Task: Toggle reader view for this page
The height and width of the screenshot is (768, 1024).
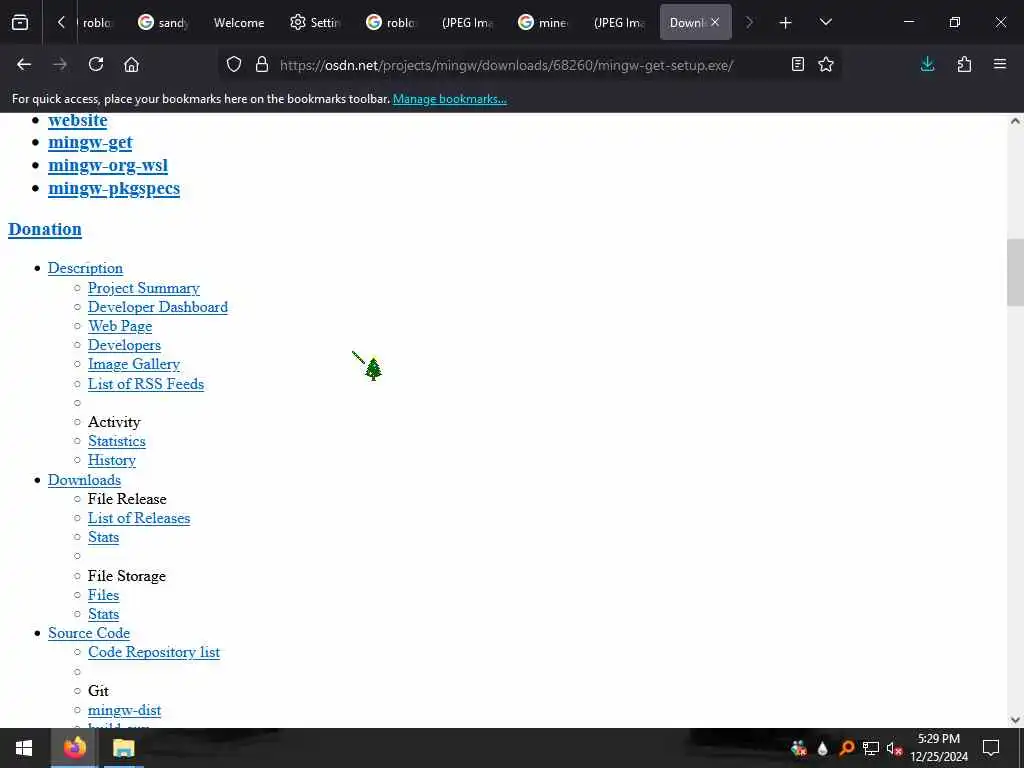Action: click(x=797, y=65)
